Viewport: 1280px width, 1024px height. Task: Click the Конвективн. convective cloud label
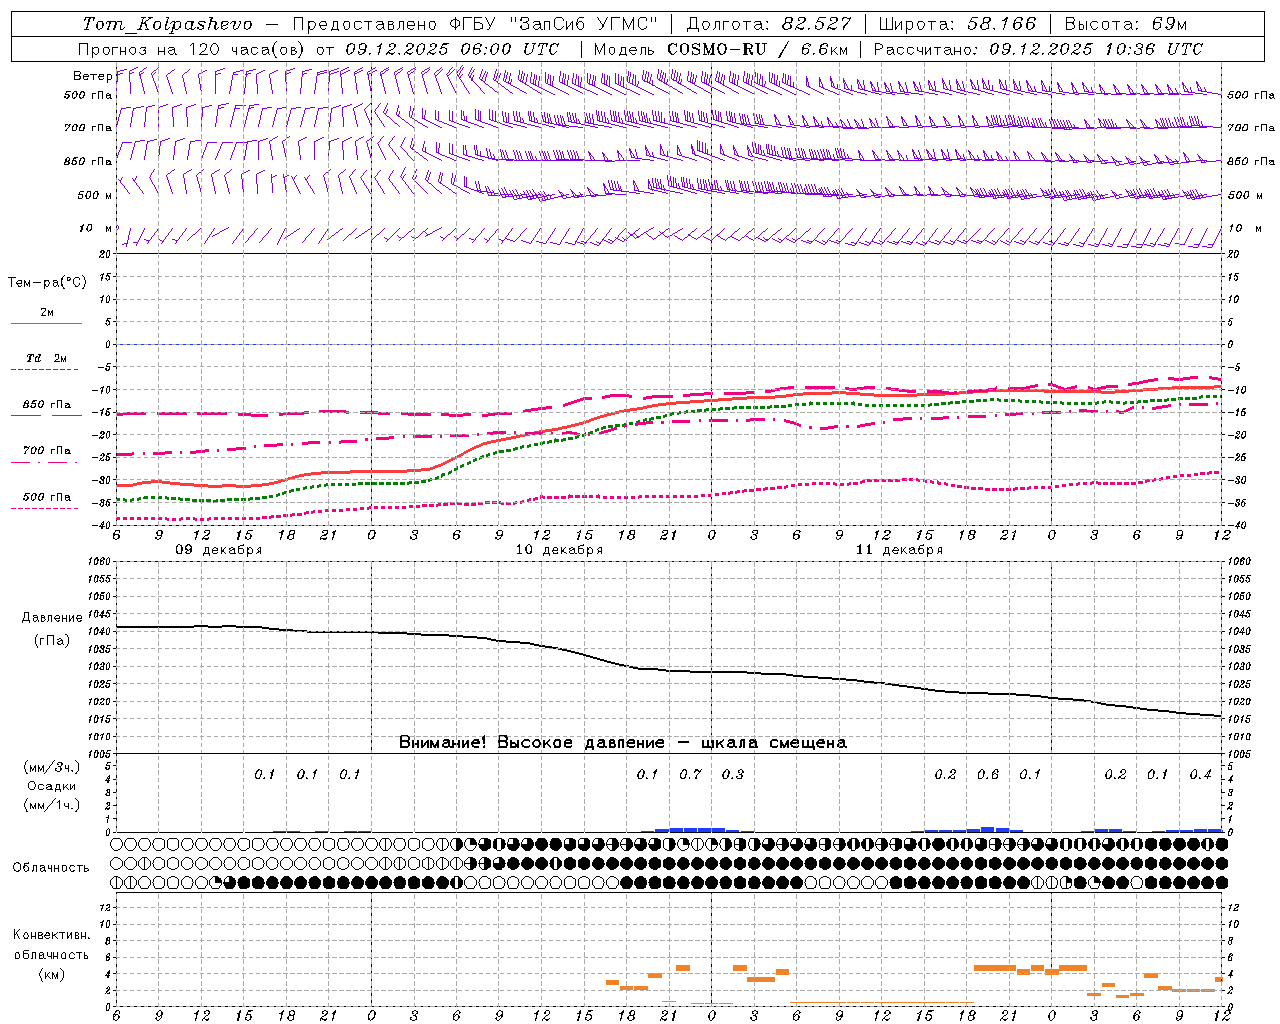(51, 935)
